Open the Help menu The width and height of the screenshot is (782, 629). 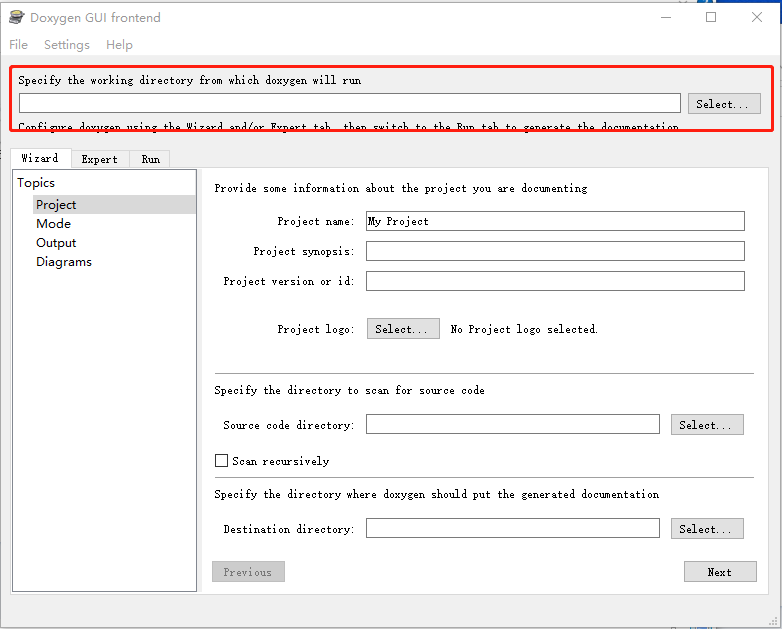coord(119,45)
